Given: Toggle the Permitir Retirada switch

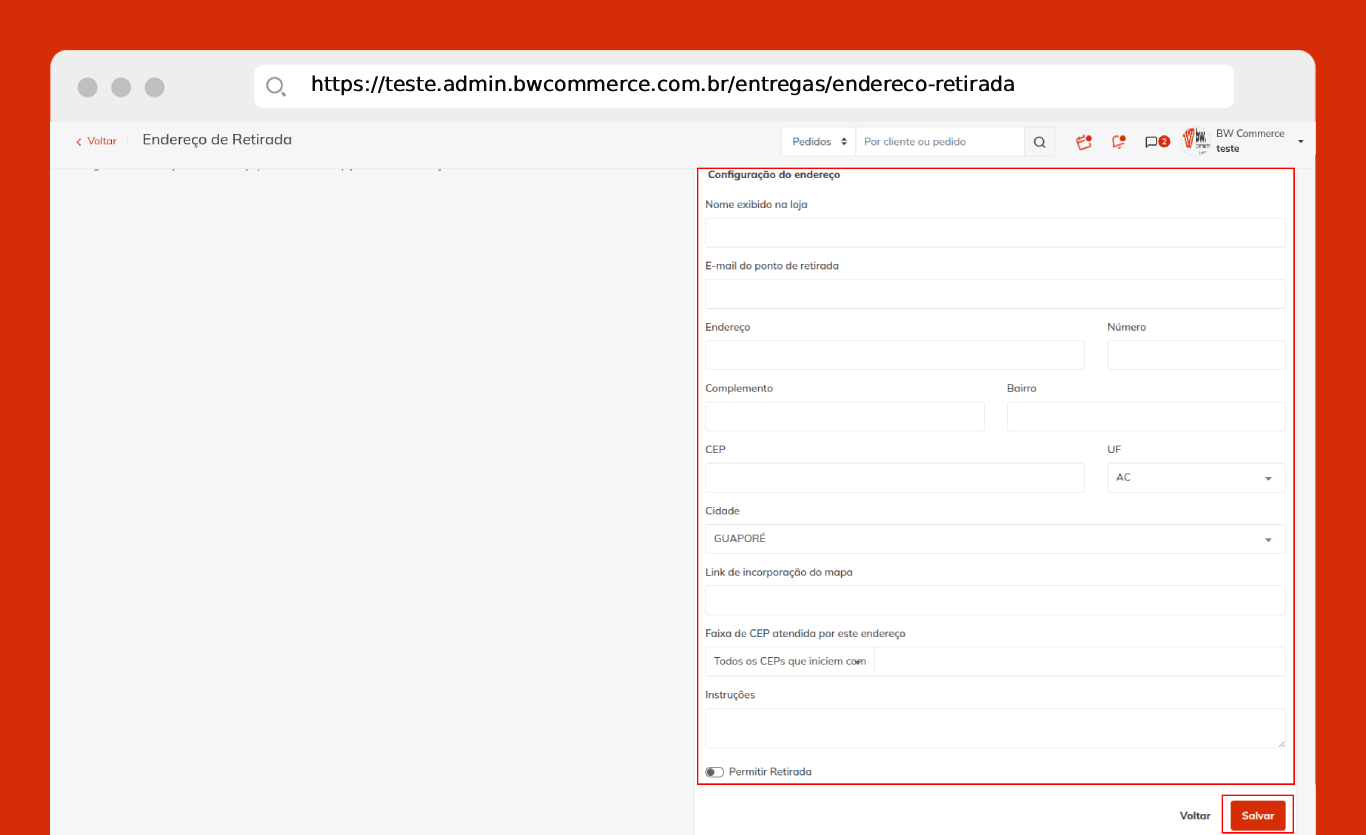Looking at the screenshot, I should pos(714,772).
